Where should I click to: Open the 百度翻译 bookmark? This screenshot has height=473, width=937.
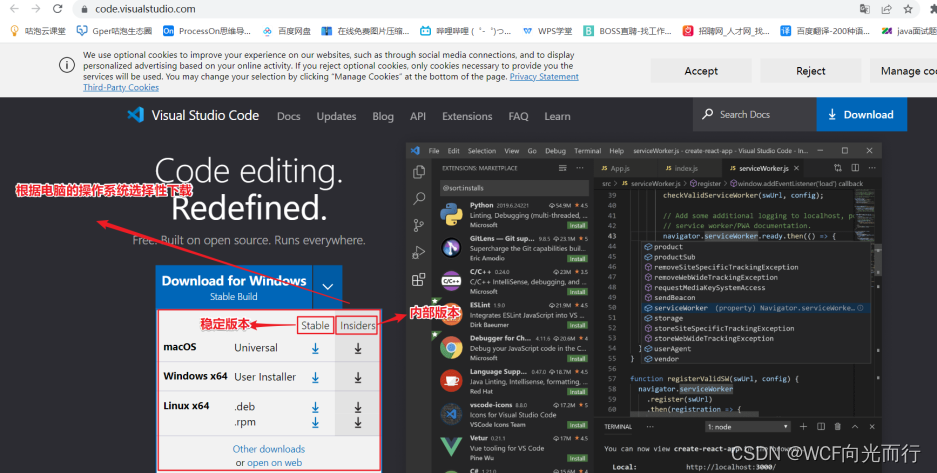(x=825, y=31)
